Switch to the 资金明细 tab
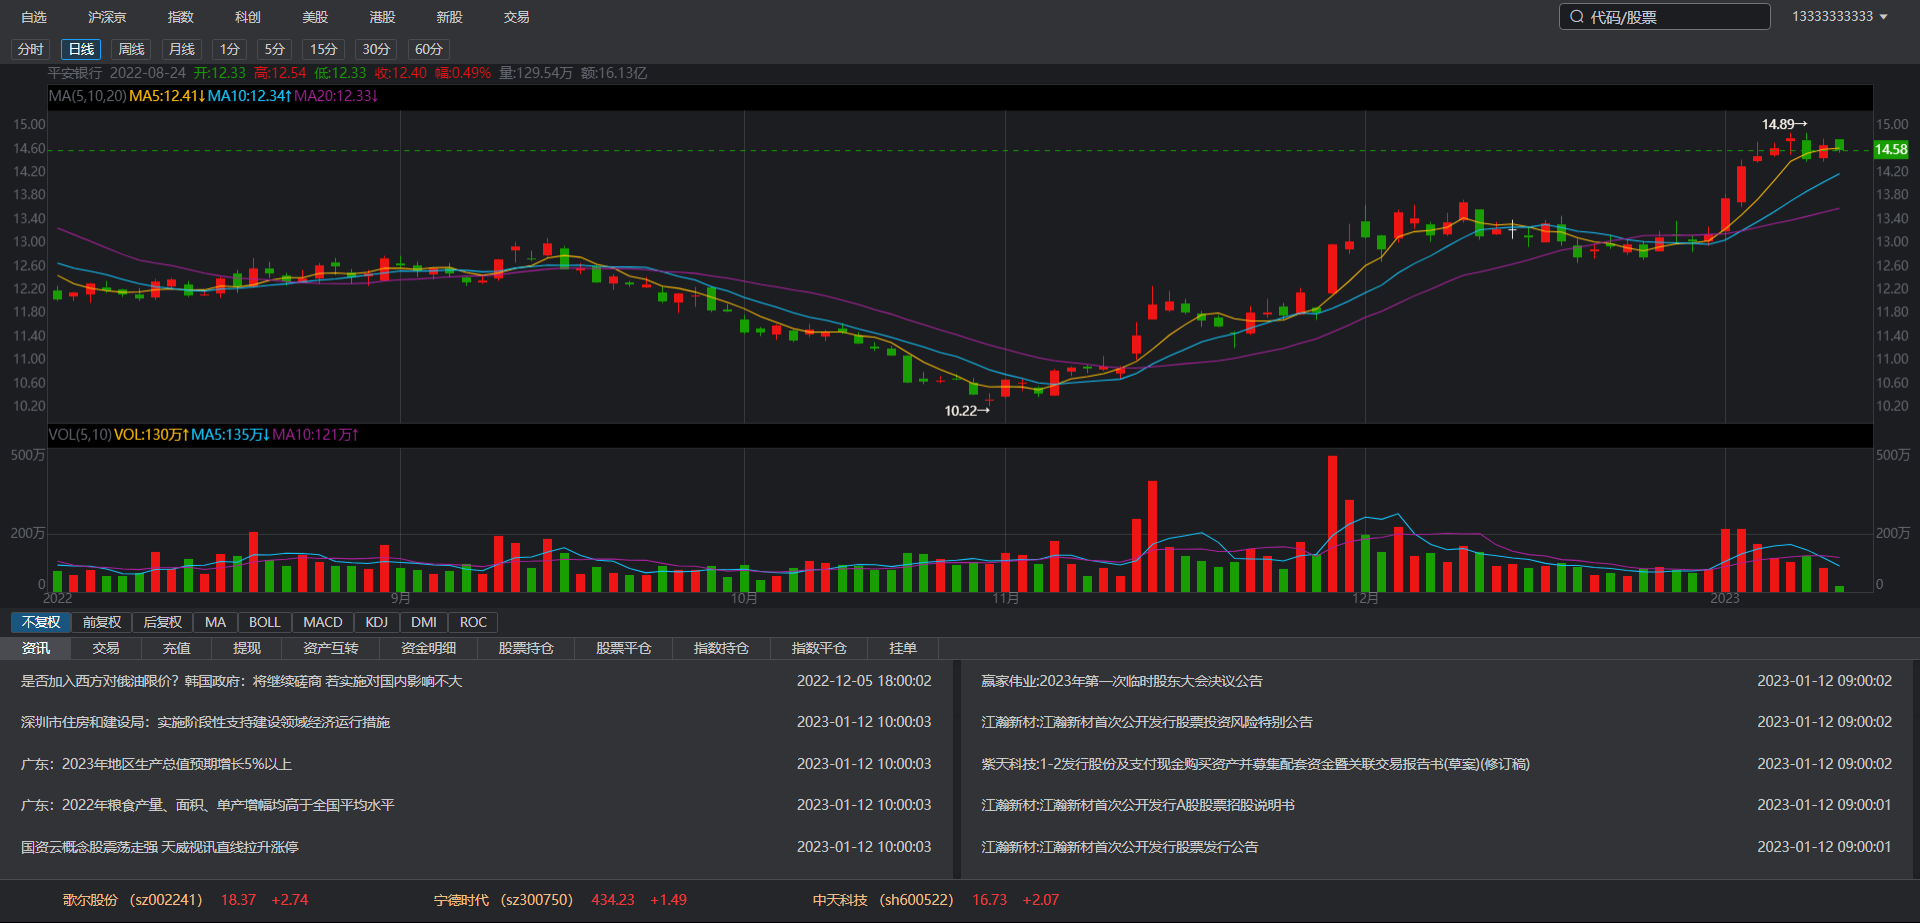This screenshot has width=1920, height=923. (x=428, y=648)
